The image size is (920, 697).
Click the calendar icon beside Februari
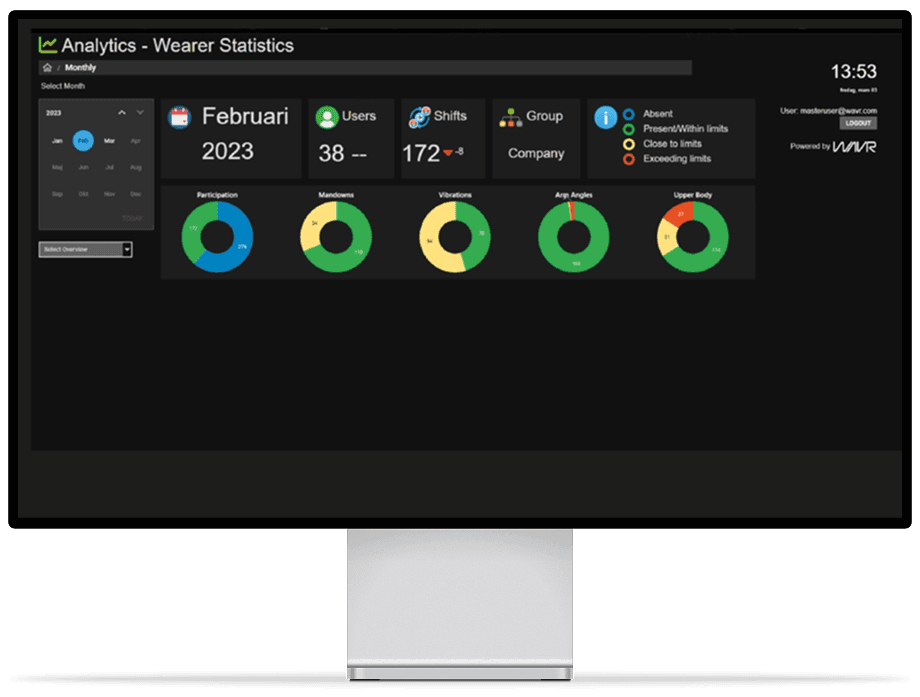(x=179, y=117)
